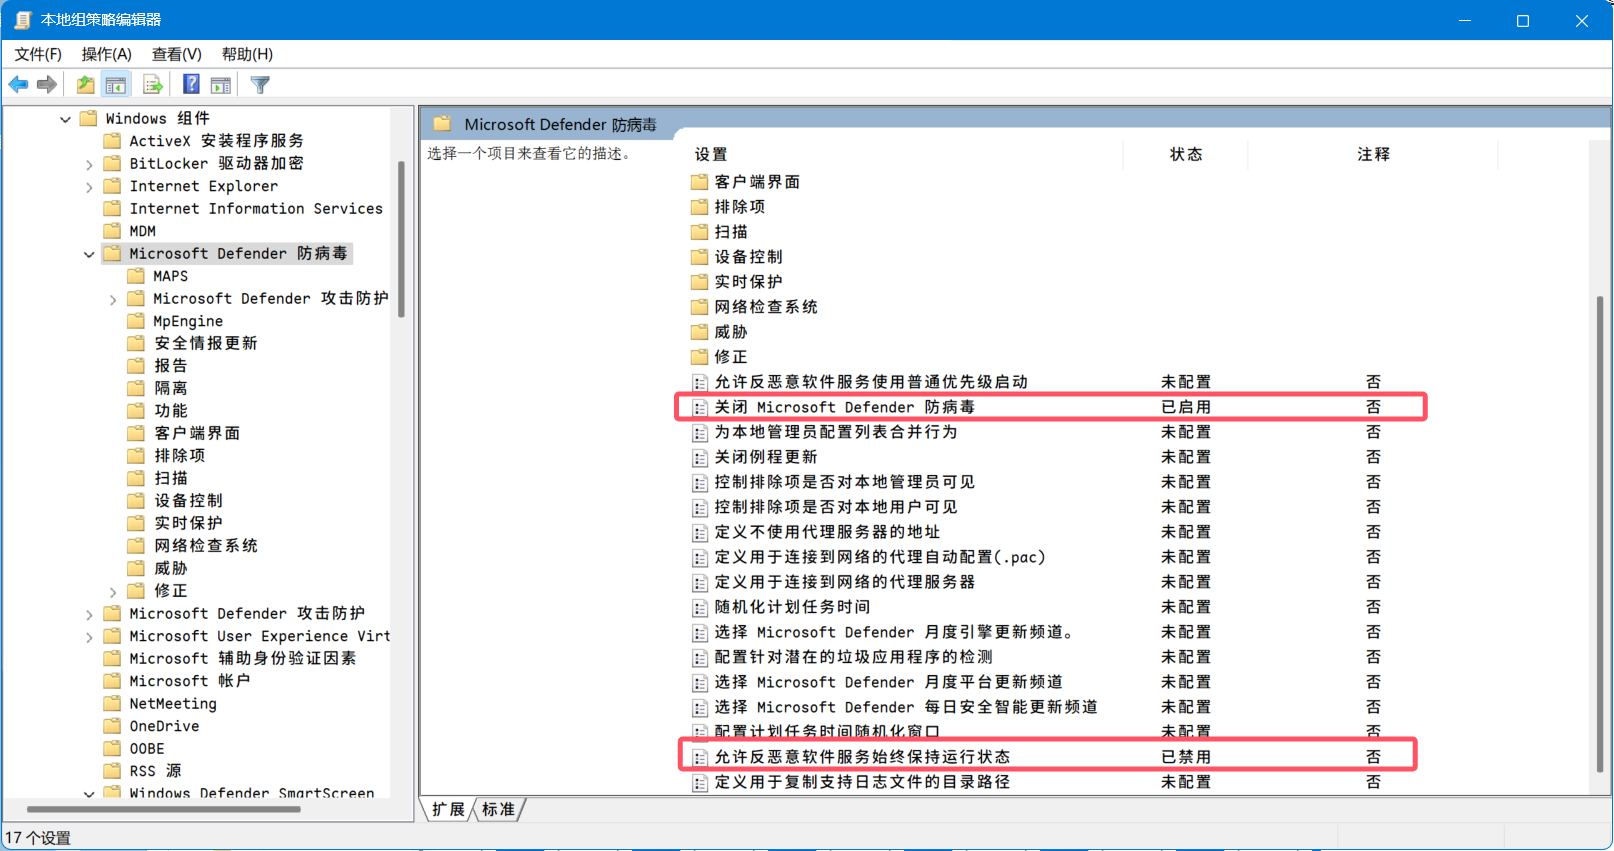
Task: Open the 查看(V) menu
Action: [176, 54]
